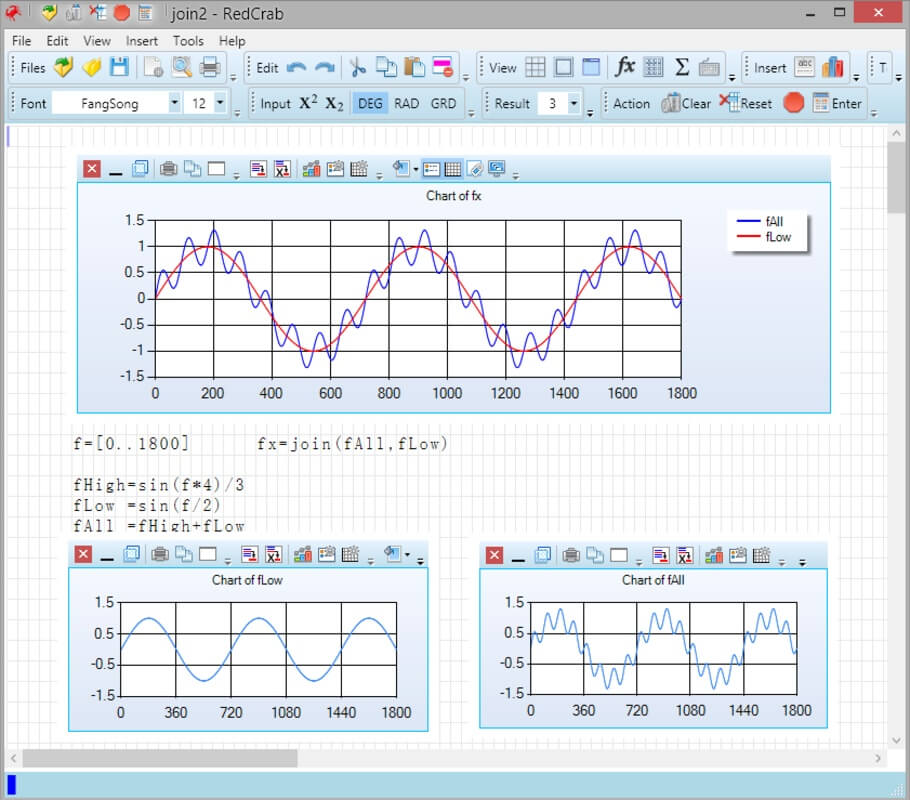Toggle the grid icon in View toolbar
This screenshot has width=910, height=800.
pos(535,67)
